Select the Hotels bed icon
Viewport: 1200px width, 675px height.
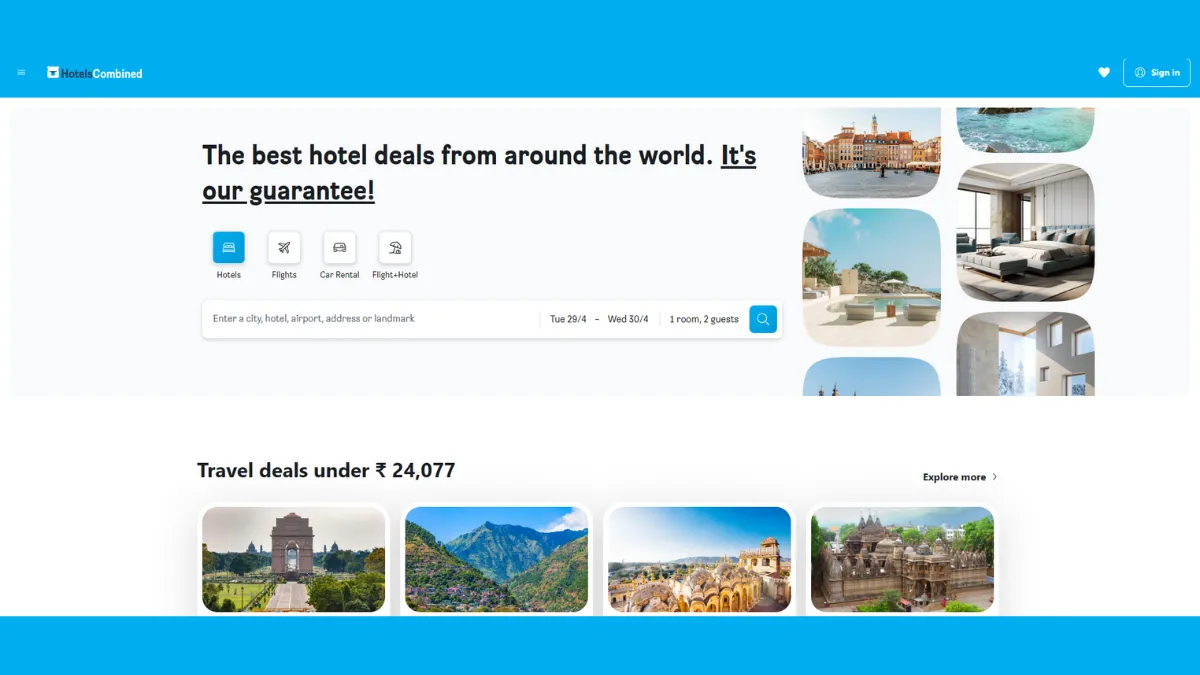coord(228,247)
